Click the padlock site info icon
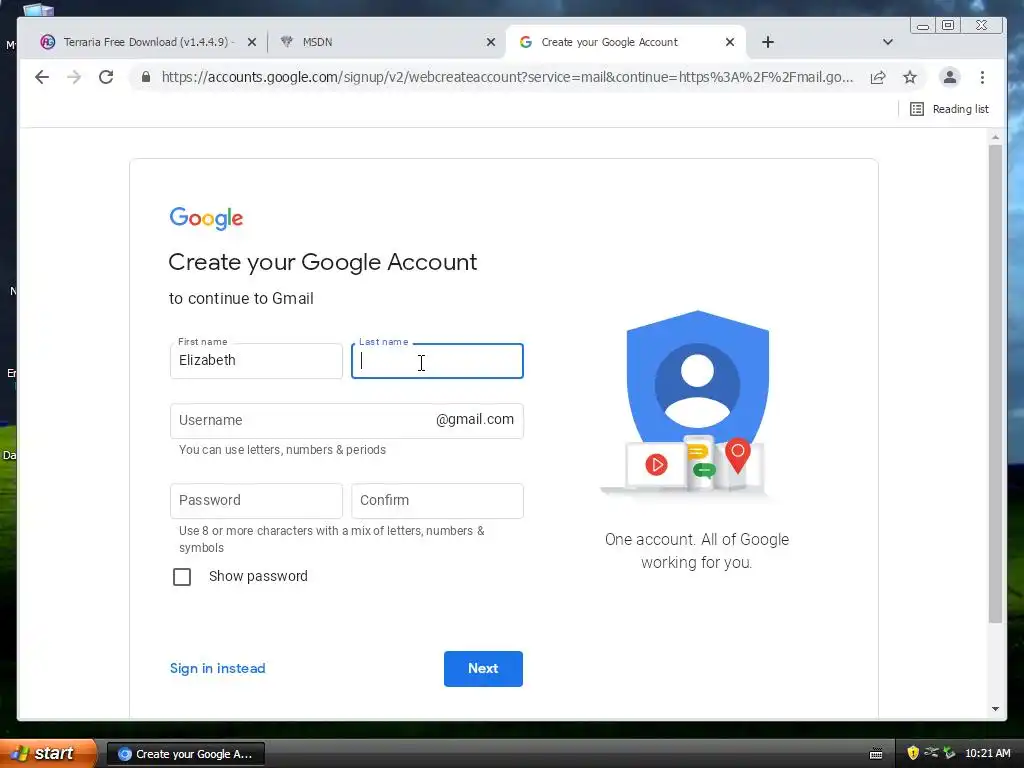 point(146,77)
